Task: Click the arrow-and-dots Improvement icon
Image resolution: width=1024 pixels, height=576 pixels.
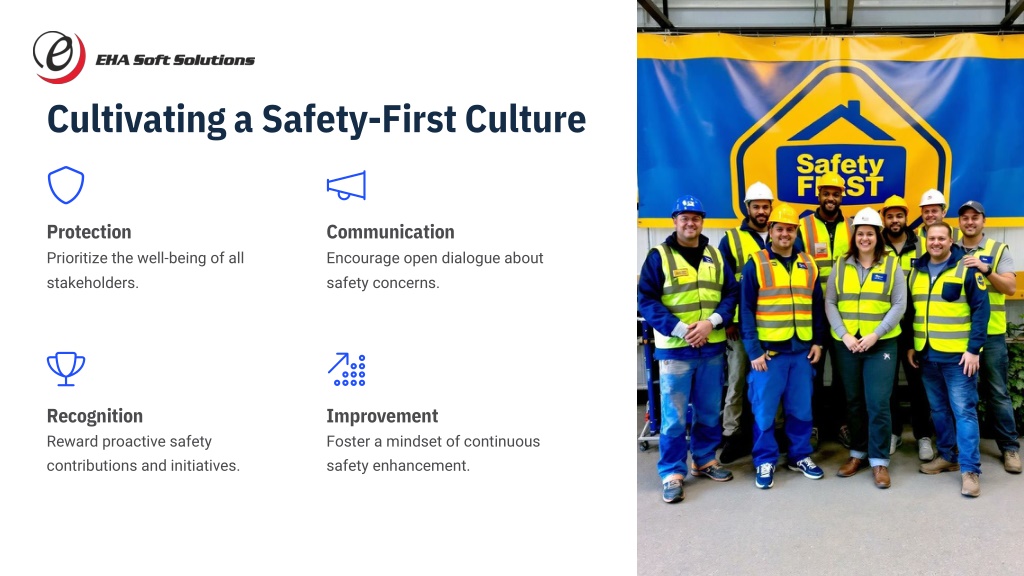Action: (x=346, y=370)
